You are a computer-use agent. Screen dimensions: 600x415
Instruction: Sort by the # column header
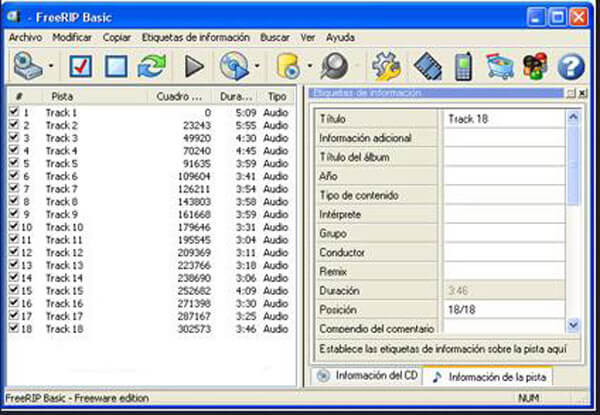click(24, 96)
